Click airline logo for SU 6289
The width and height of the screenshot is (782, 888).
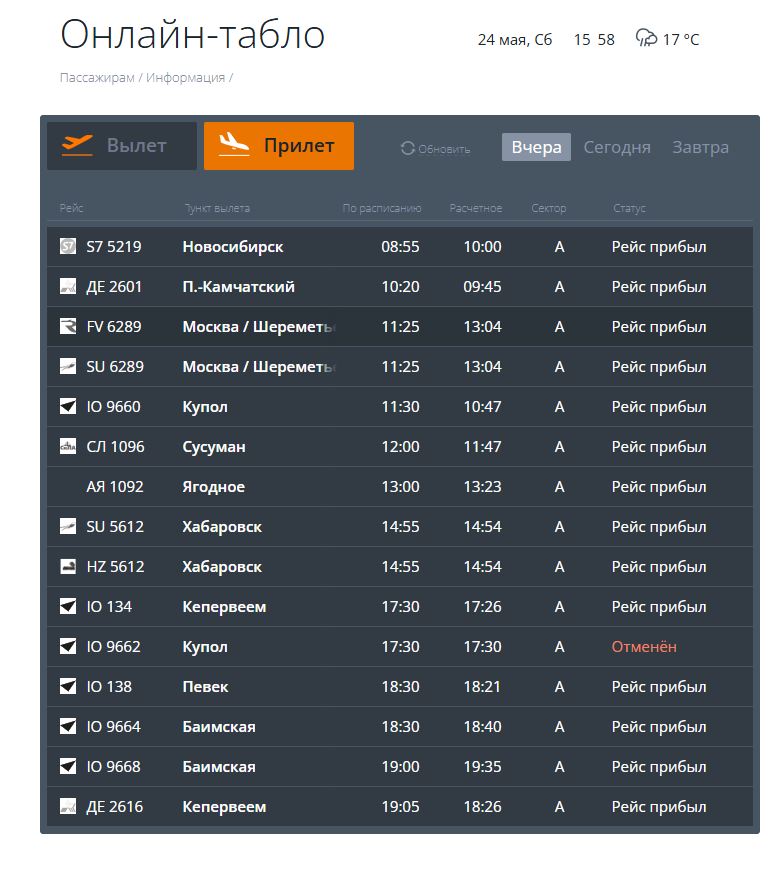coord(68,366)
